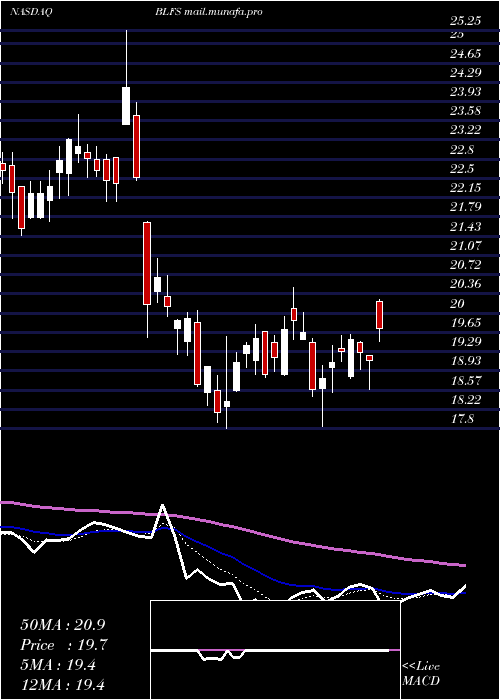Click the Price : 19.7 readout
This screenshot has height=700, width=500.
pyautogui.click(x=64, y=645)
